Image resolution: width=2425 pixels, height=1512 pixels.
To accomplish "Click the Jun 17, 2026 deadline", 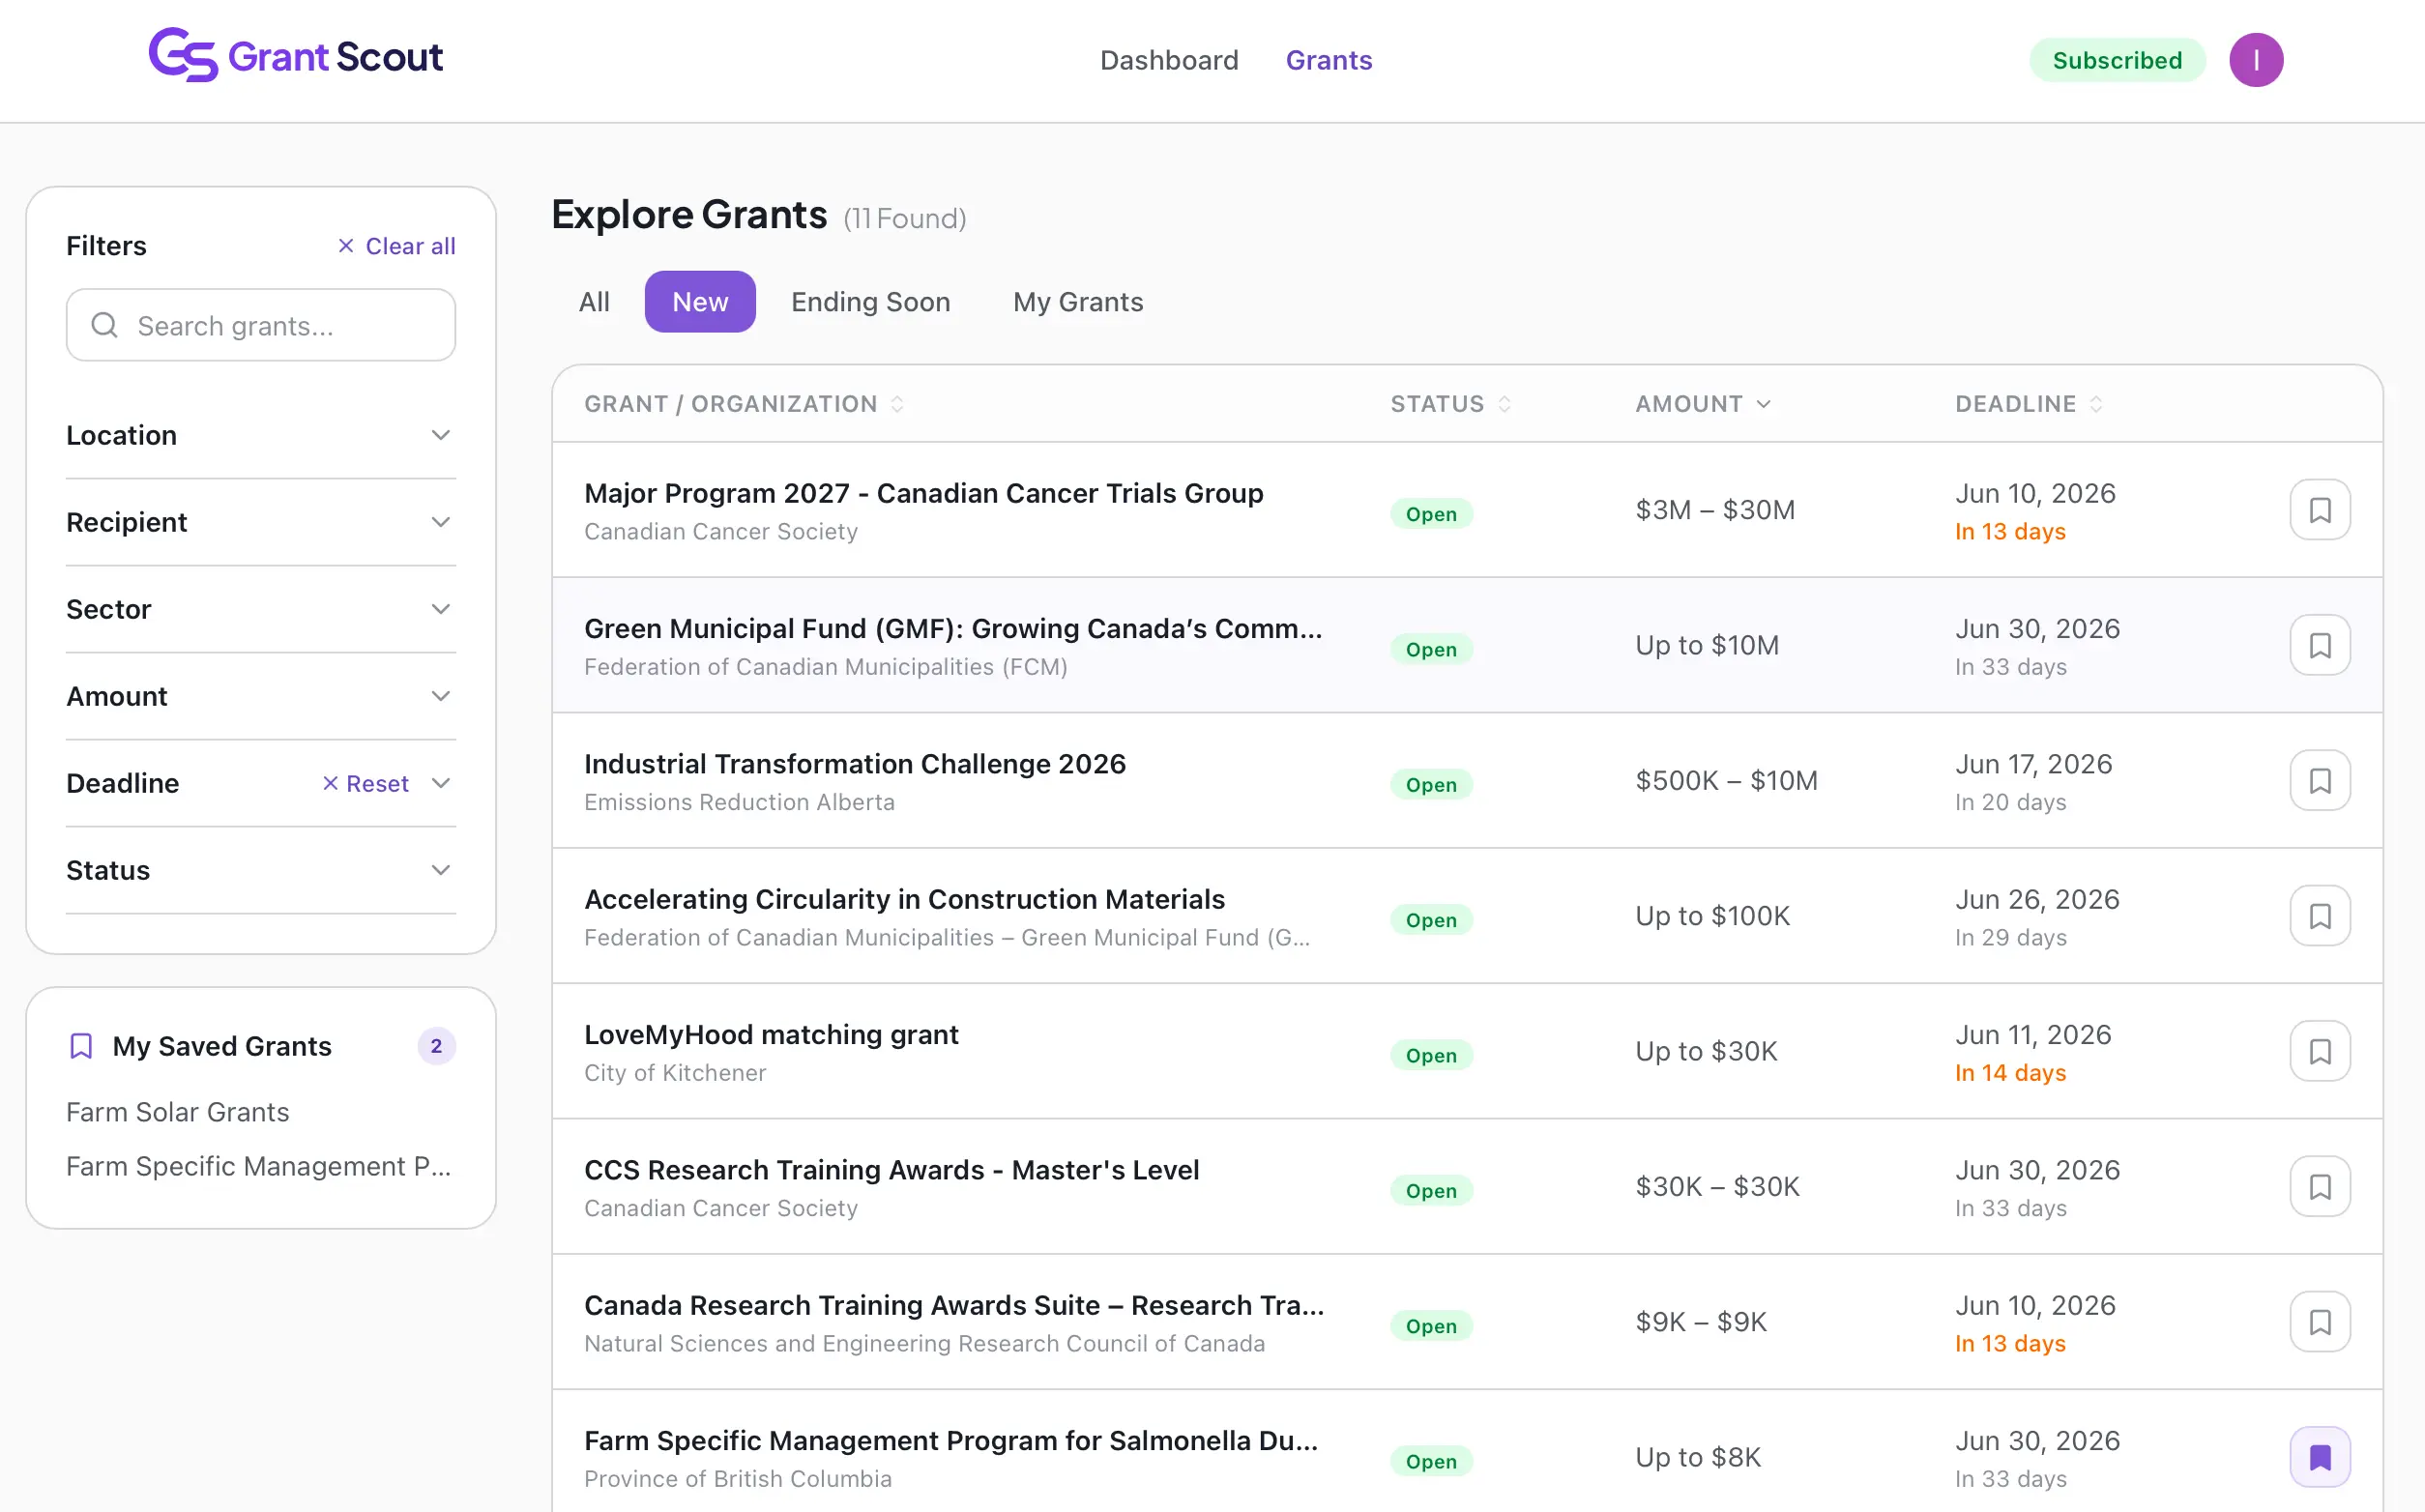I will 2033,764.
